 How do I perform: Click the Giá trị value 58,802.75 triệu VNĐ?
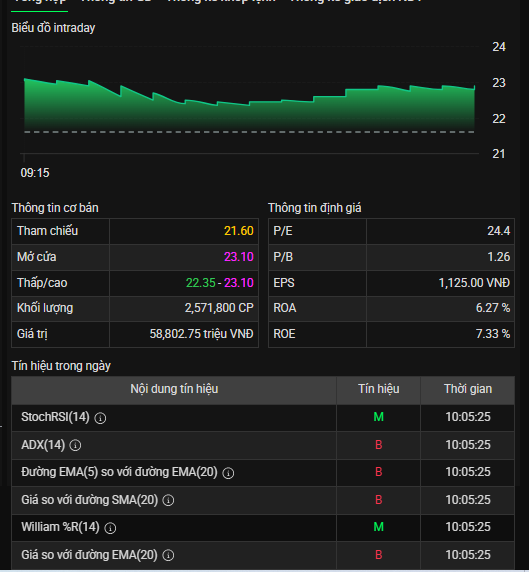pyautogui.click(x=201, y=334)
